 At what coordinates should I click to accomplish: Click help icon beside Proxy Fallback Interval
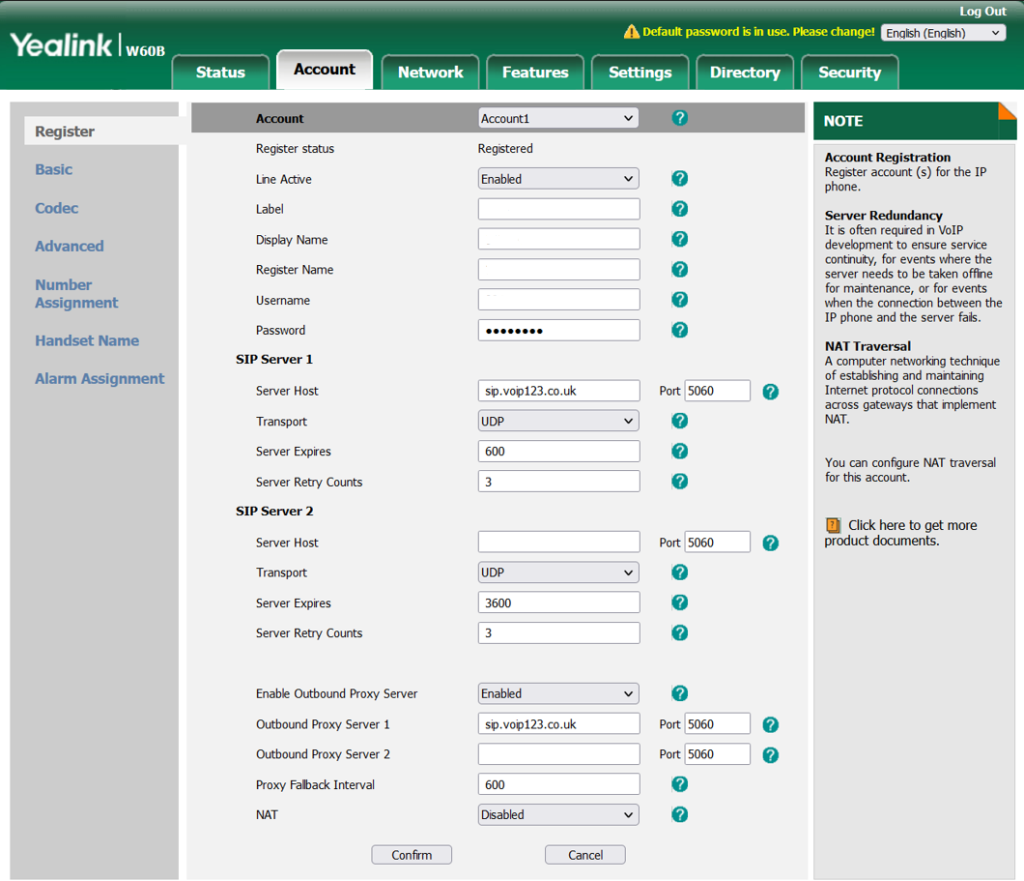tap(680, 785)
